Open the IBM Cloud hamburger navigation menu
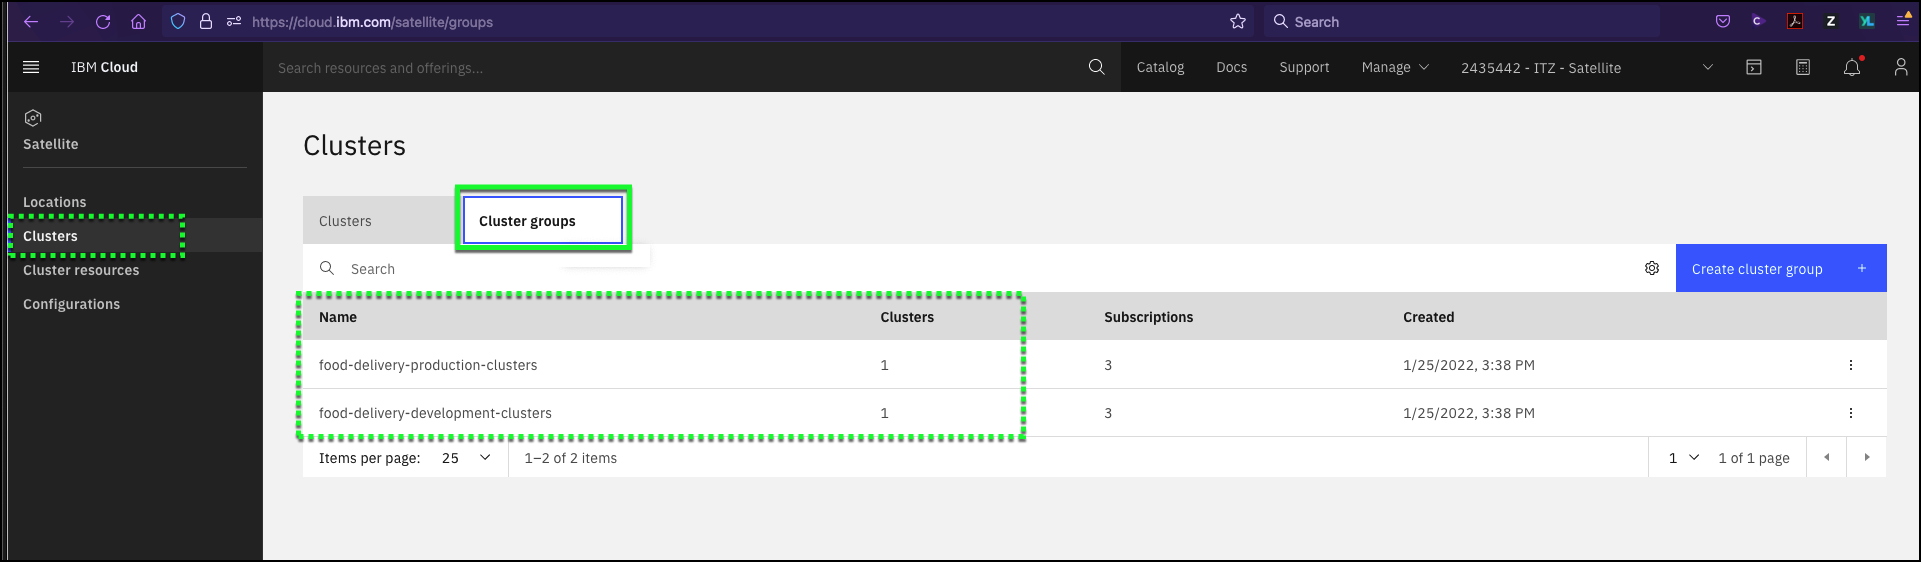The height and width of the screenshot is (562, 1921). point(31,67)
